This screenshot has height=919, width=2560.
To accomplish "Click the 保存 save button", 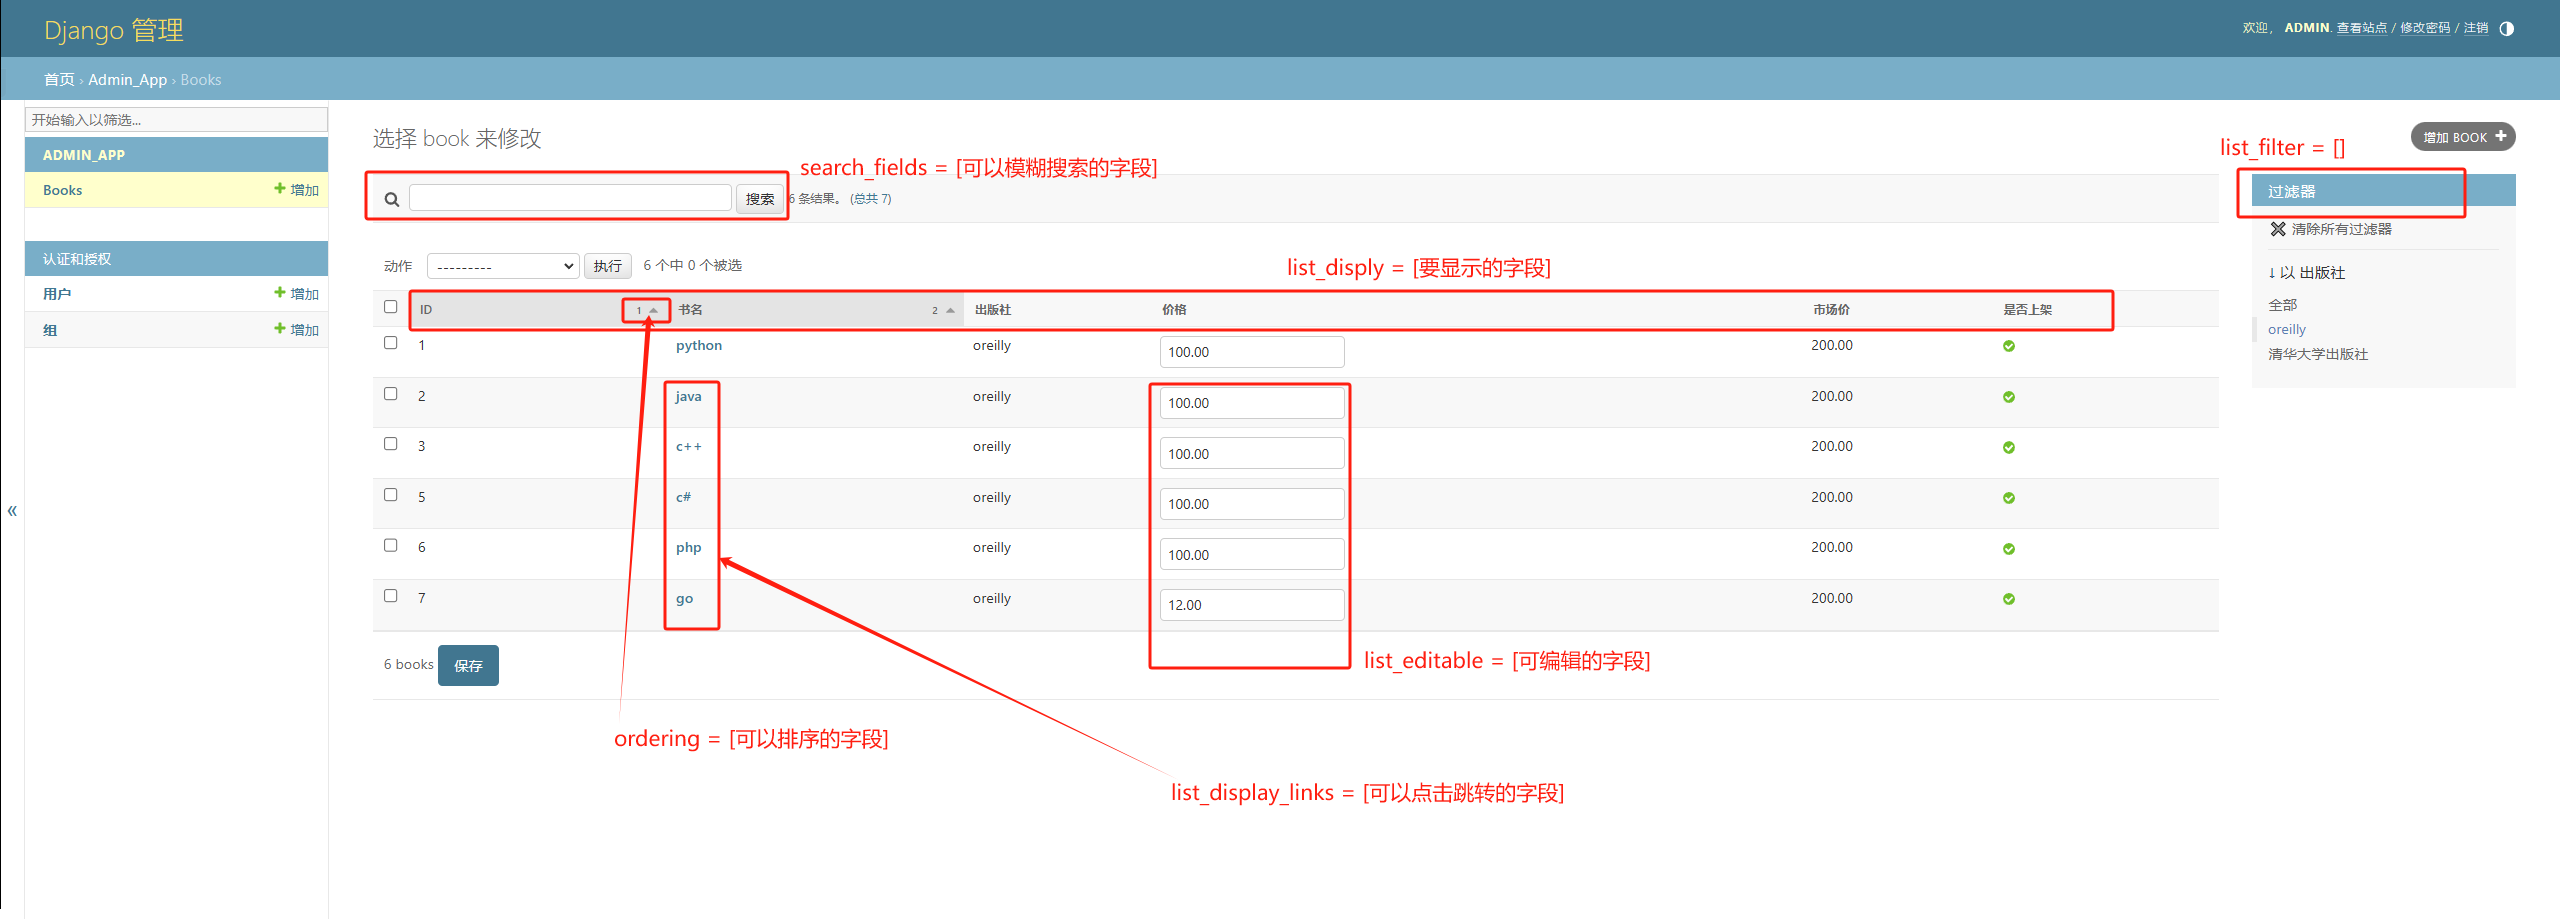I will (468, 666).
